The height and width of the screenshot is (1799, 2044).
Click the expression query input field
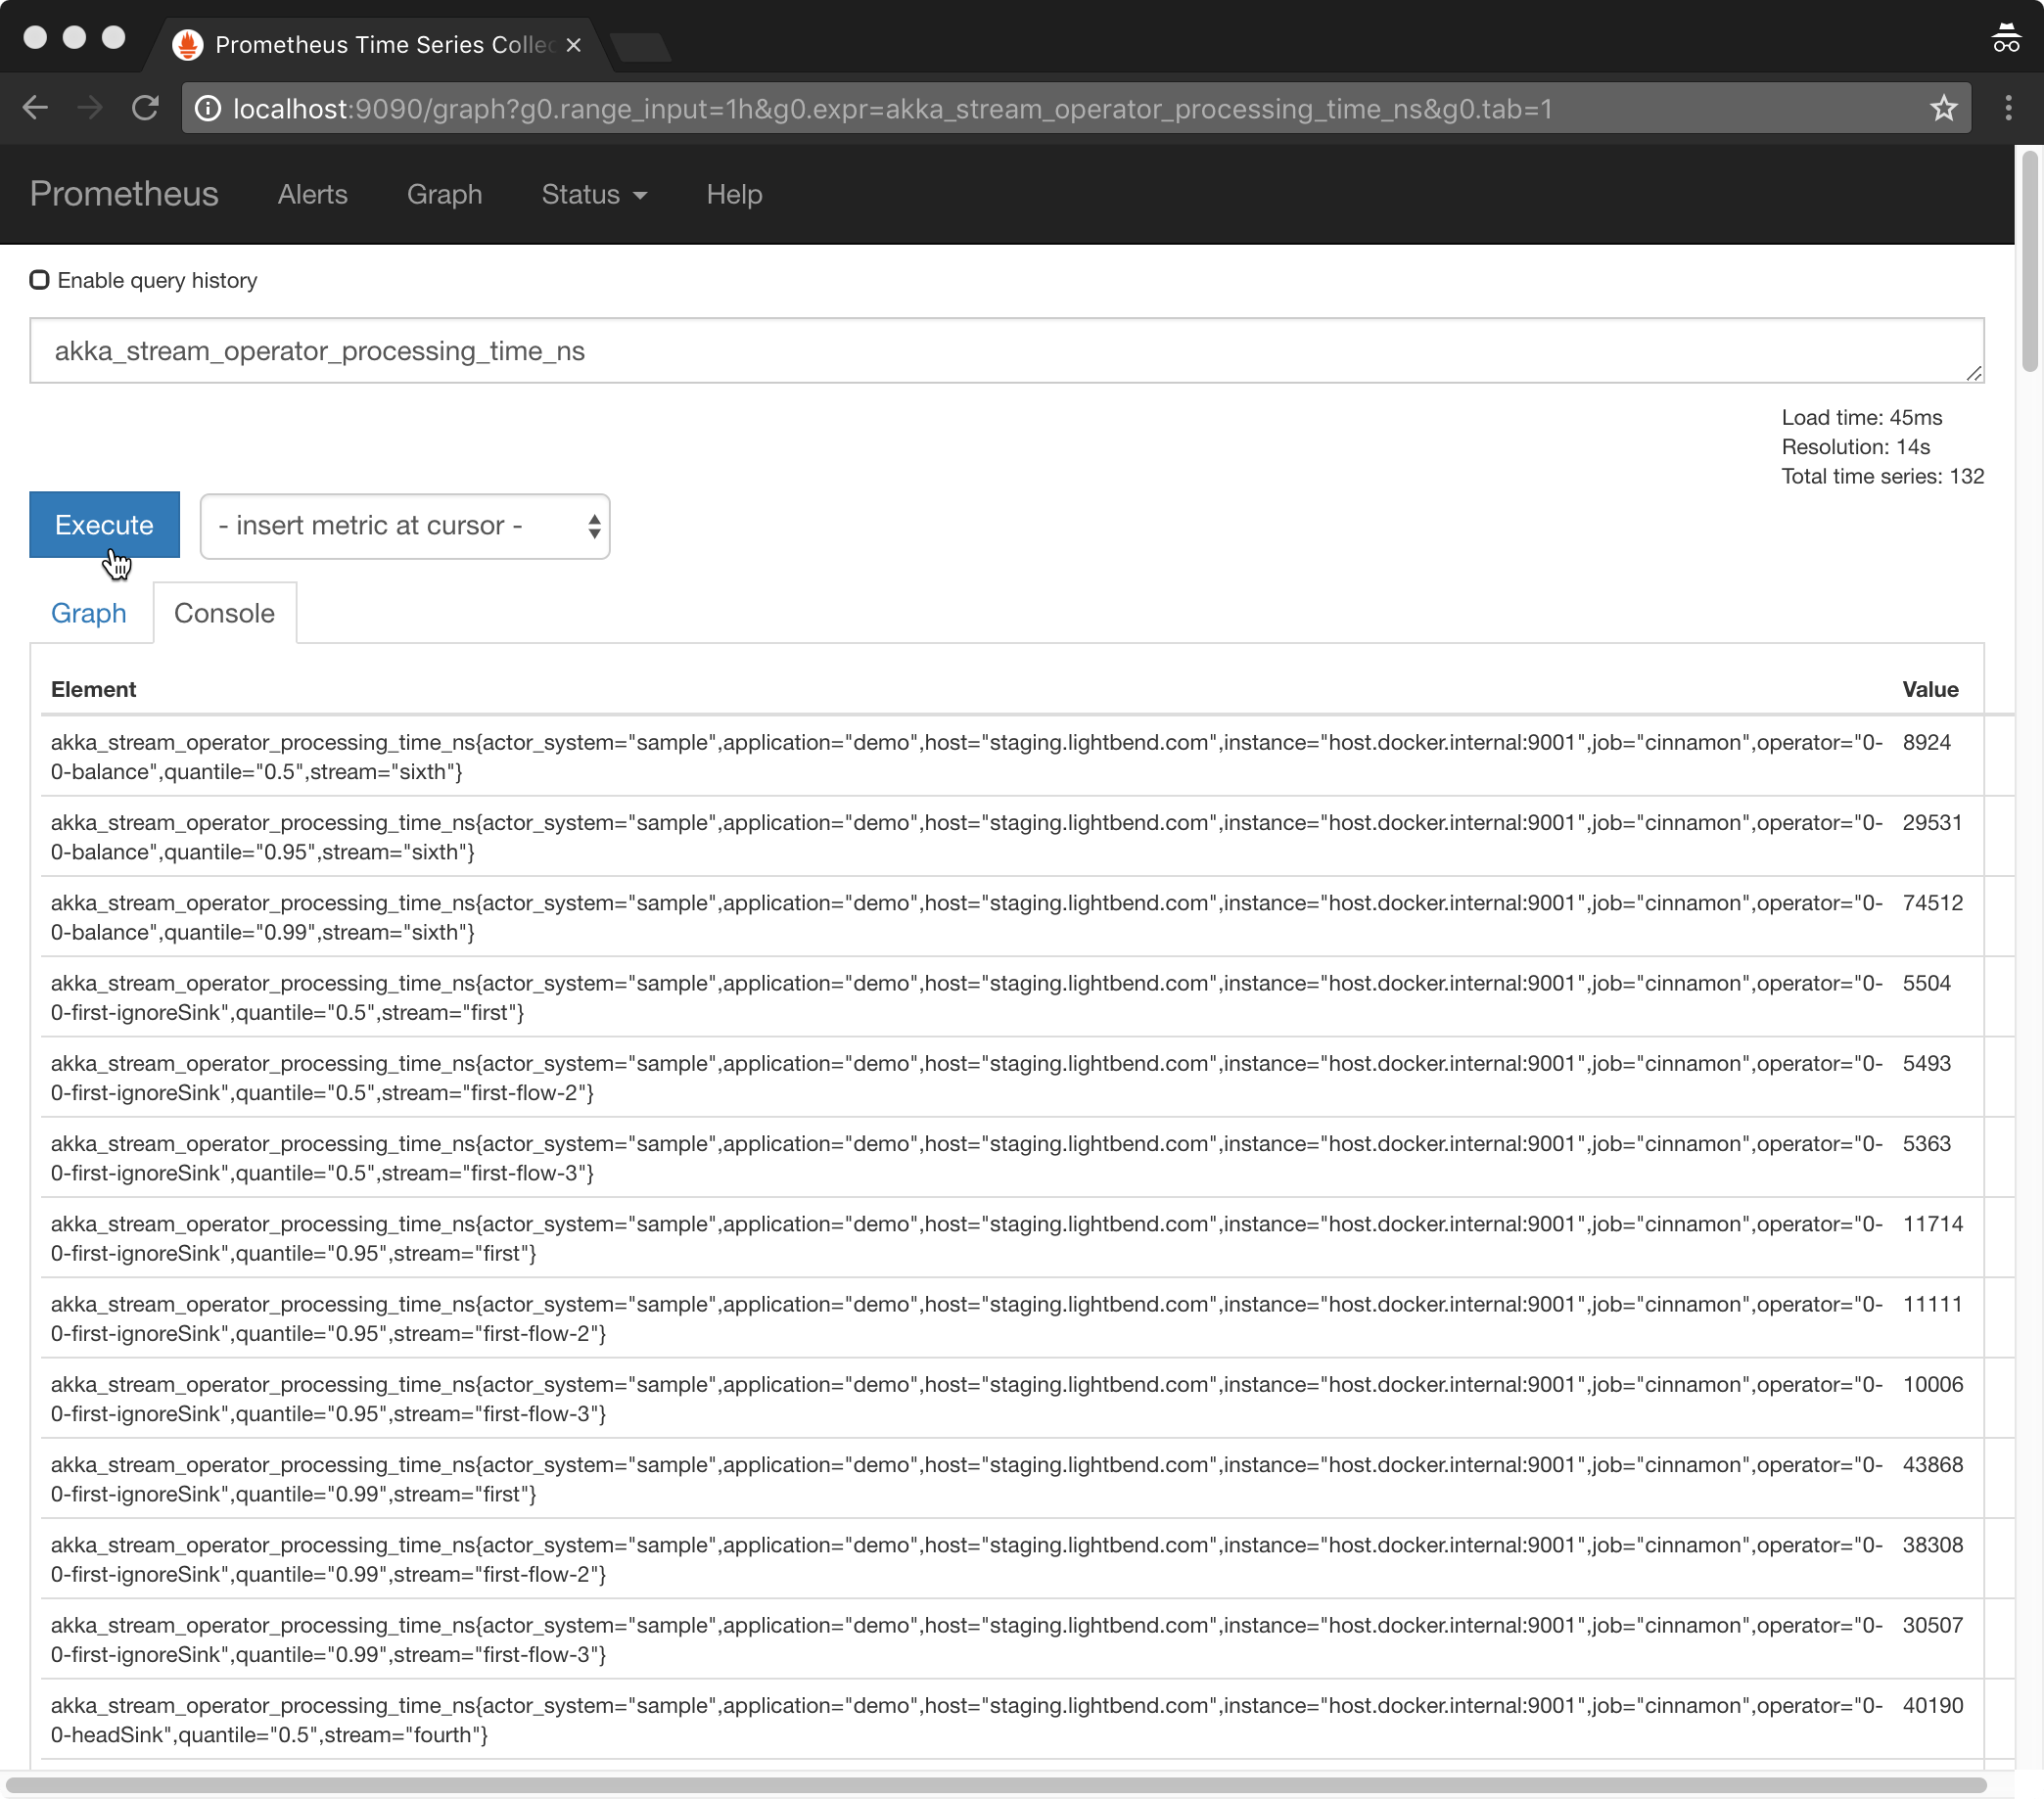pyautogui.click(x=1006, y=351)
